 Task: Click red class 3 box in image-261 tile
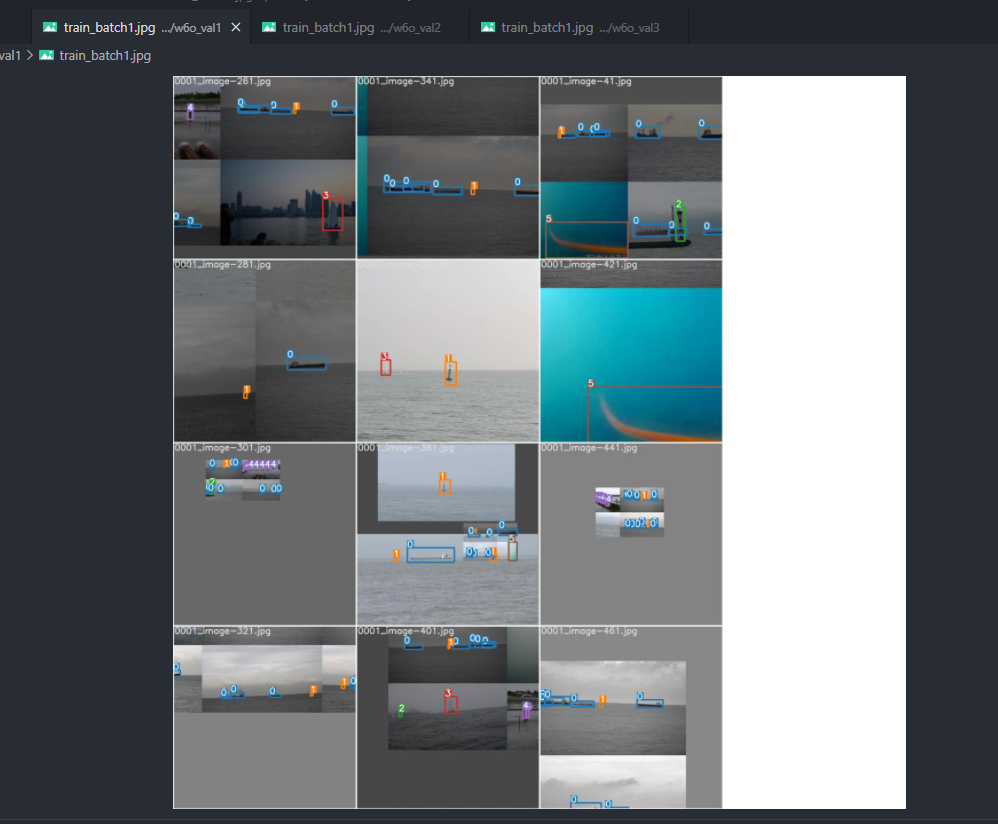[332, 213]
